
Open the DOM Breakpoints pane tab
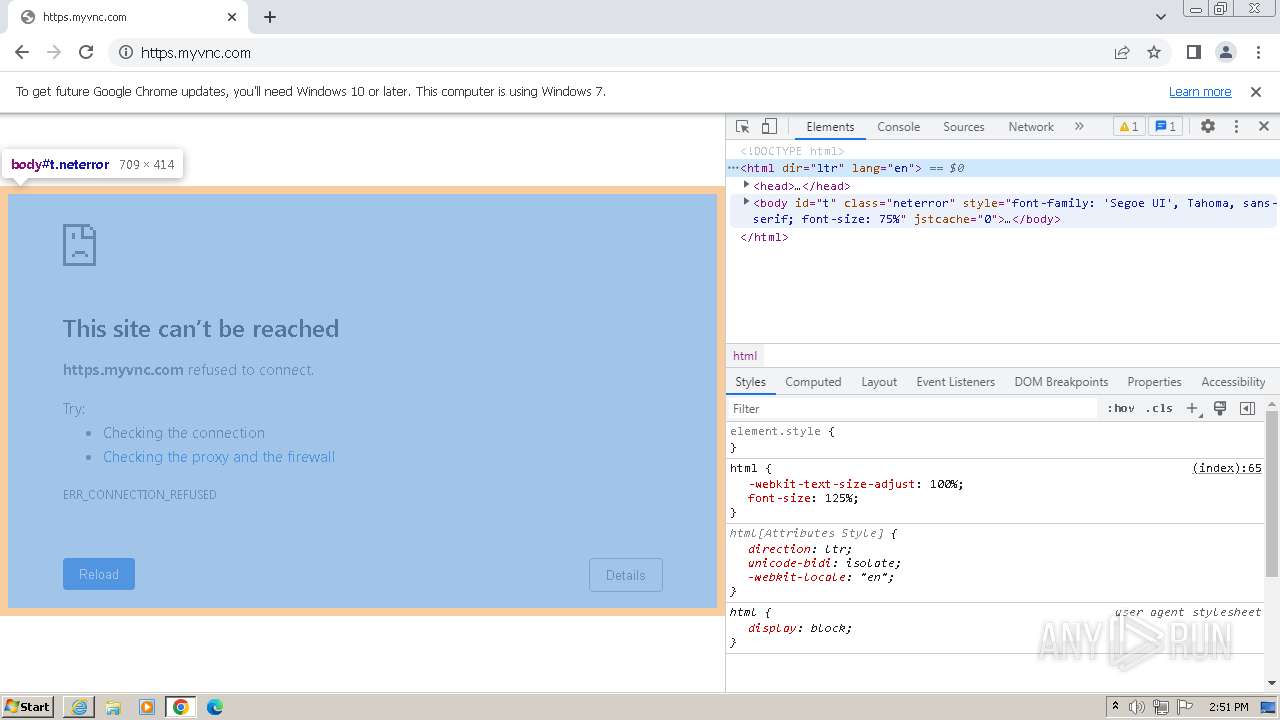pyautogui.click(x=1061, y=382)
